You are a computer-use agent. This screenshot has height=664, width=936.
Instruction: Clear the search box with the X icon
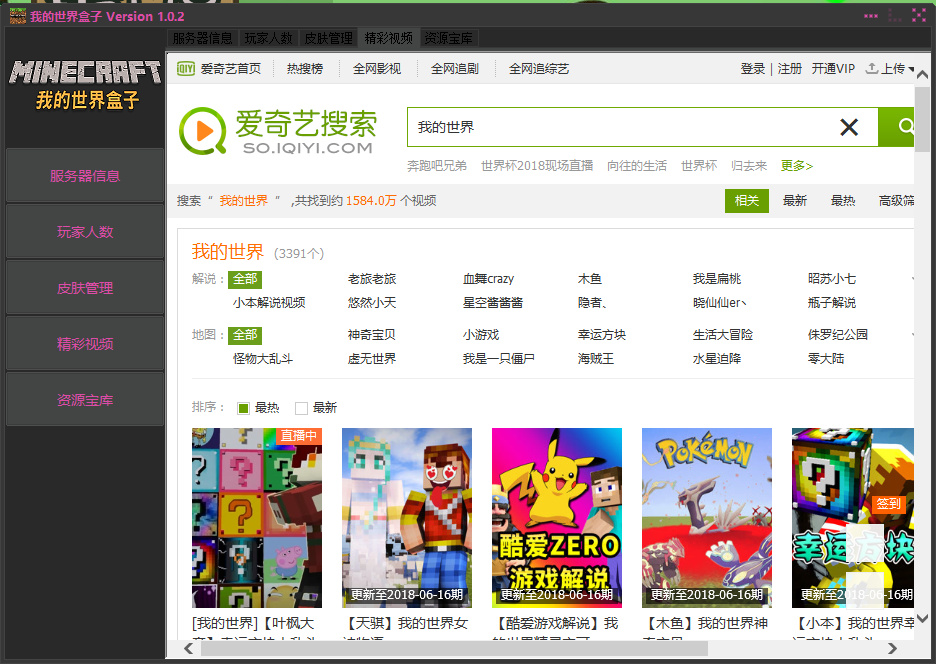coord(849,127)
